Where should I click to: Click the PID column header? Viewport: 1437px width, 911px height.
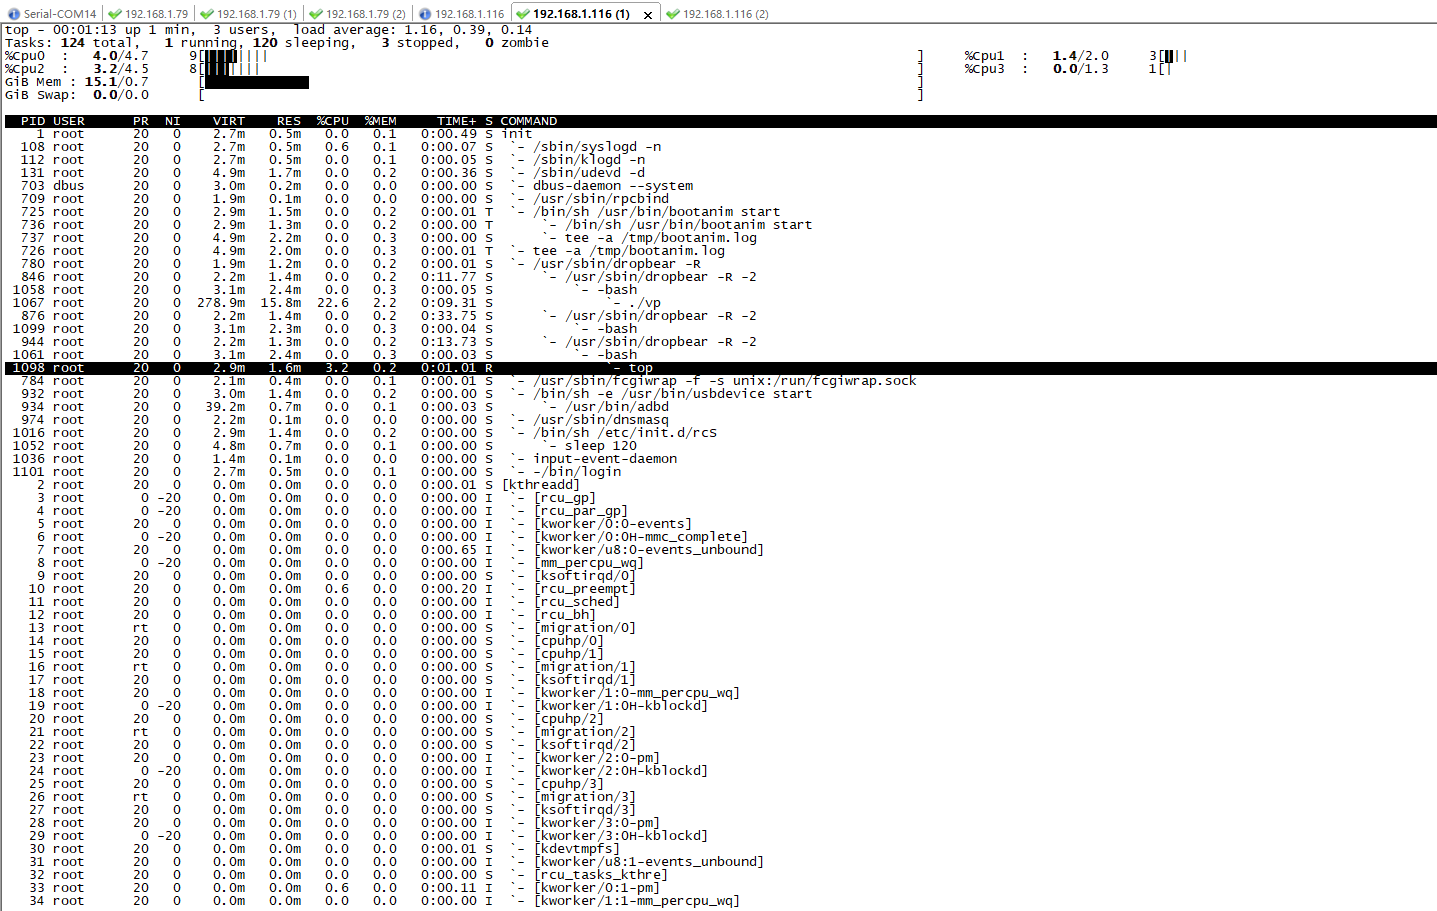33,121
